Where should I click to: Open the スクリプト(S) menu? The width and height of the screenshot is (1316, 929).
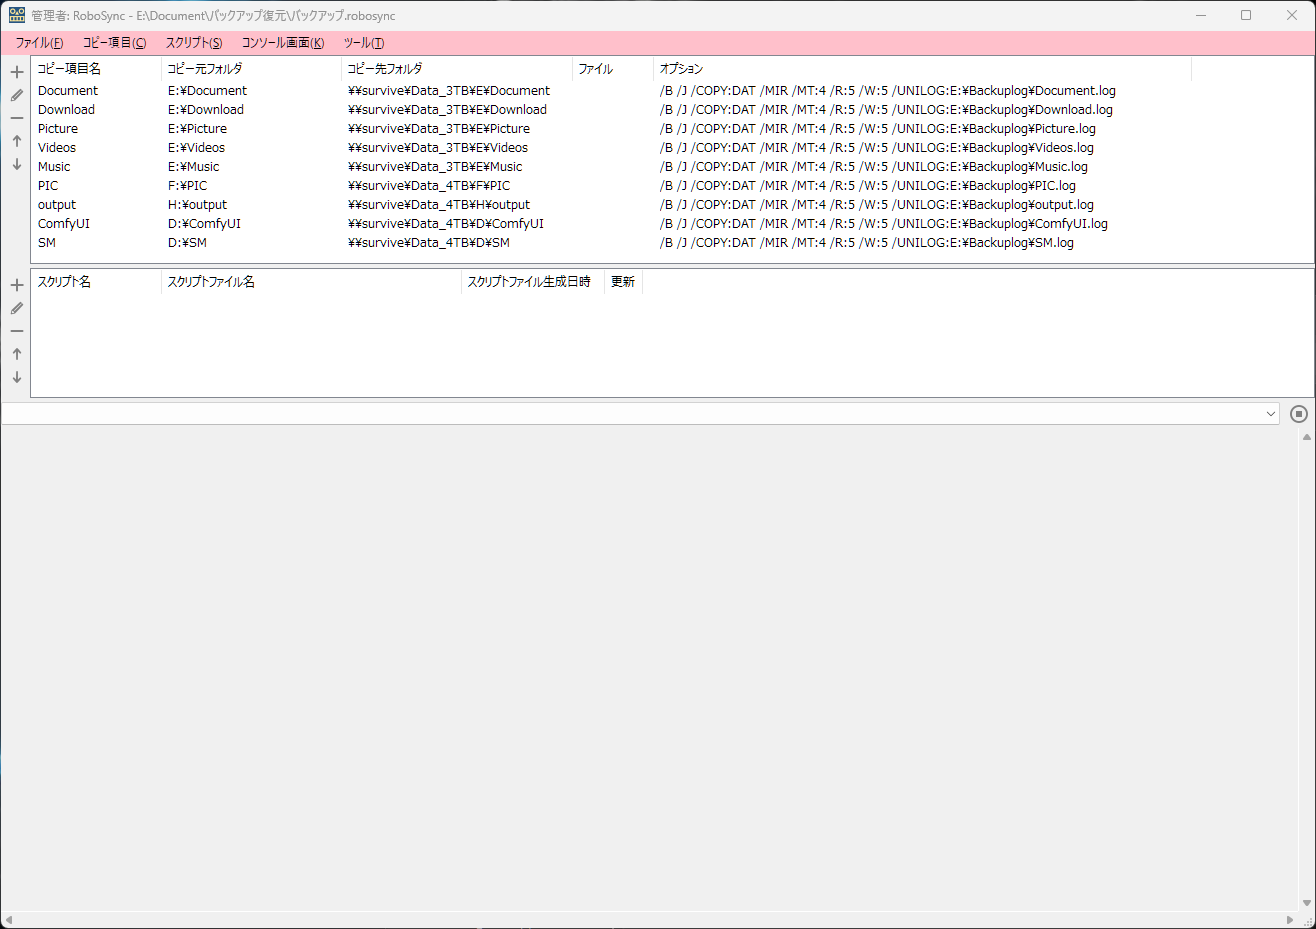pos(194,43)
